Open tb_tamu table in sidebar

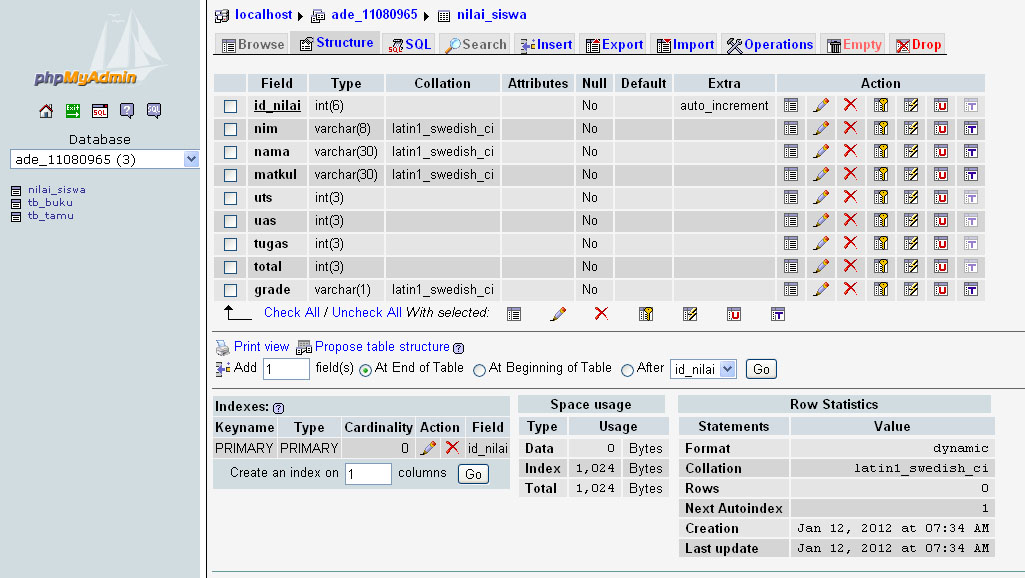51,216
